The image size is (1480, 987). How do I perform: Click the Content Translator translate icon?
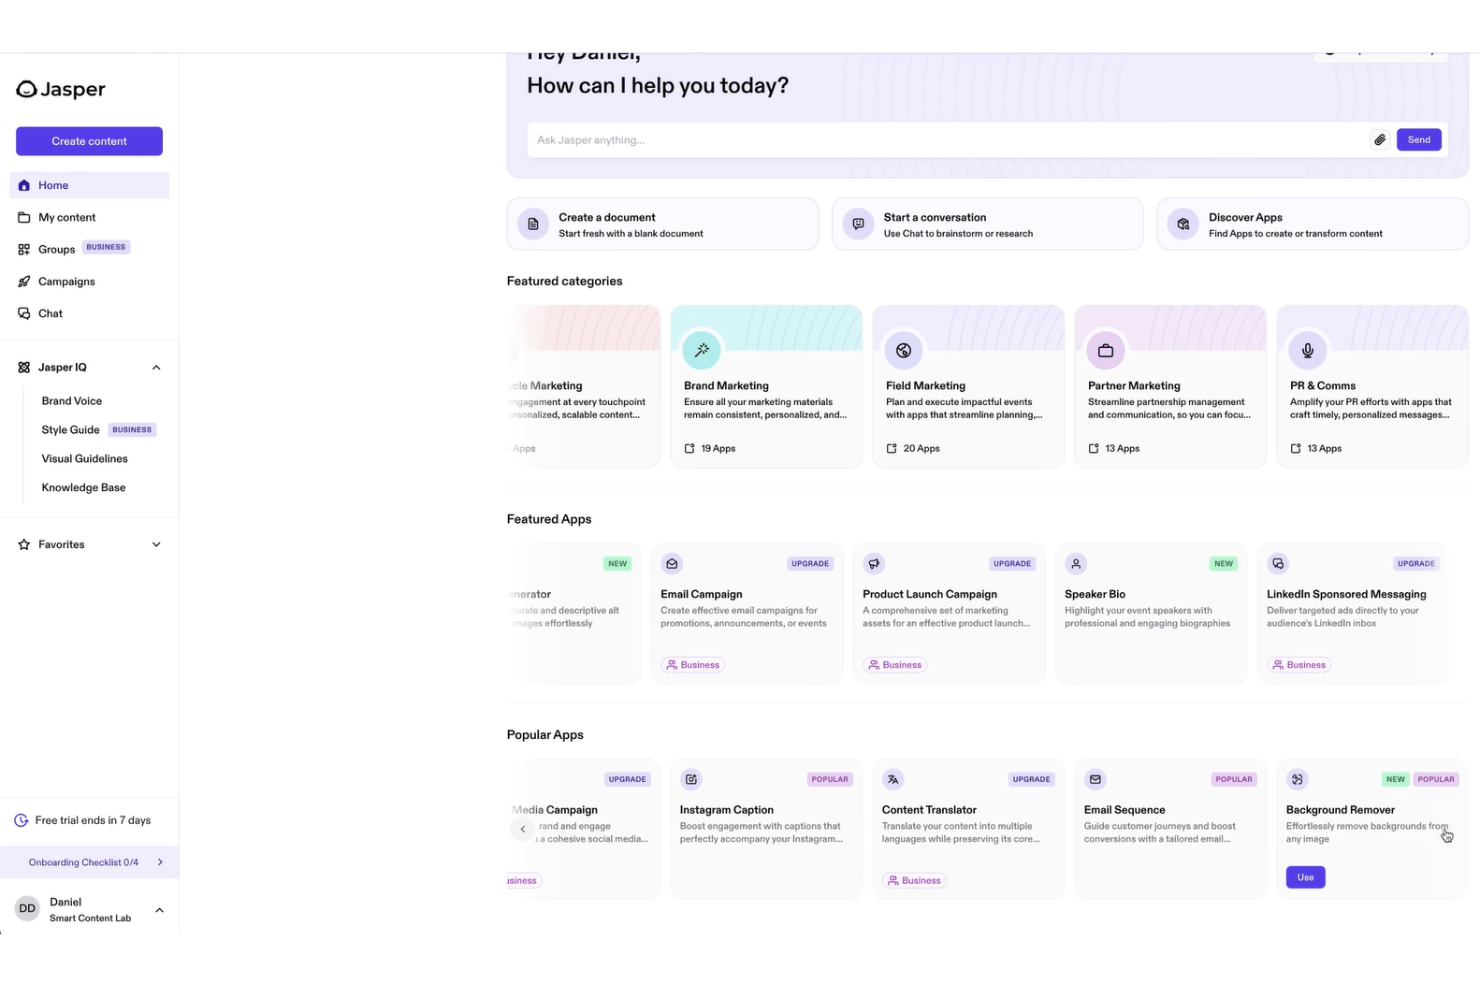(893, 779)
